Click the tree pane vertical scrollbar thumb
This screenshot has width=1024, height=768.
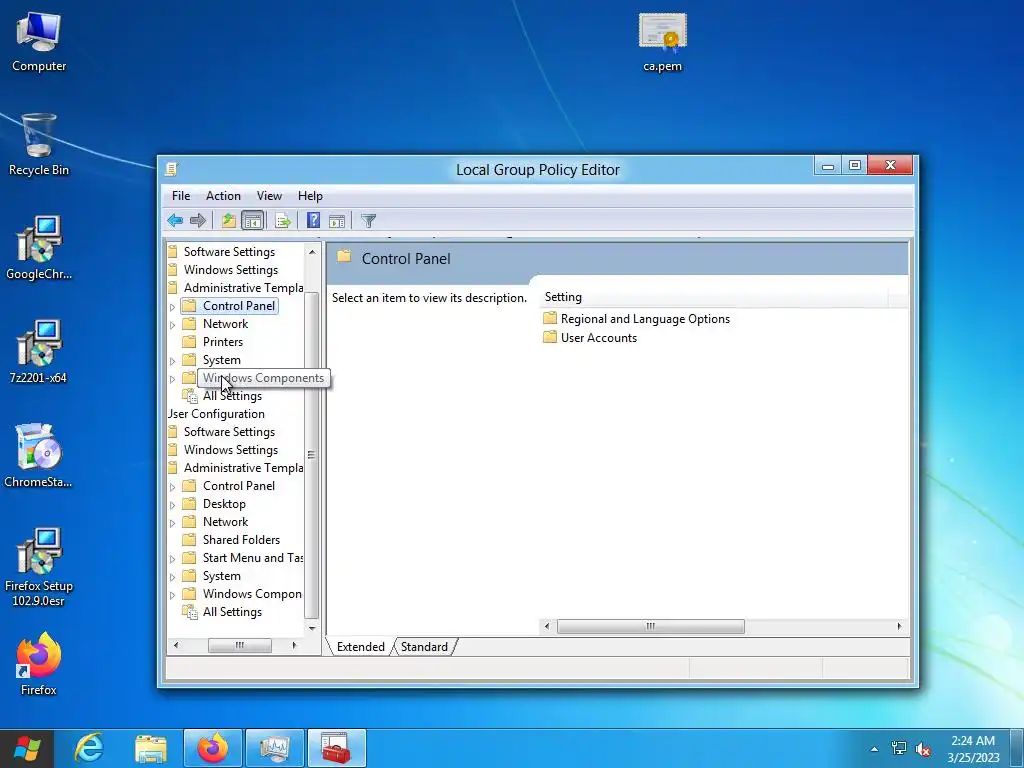click(312, 455)
